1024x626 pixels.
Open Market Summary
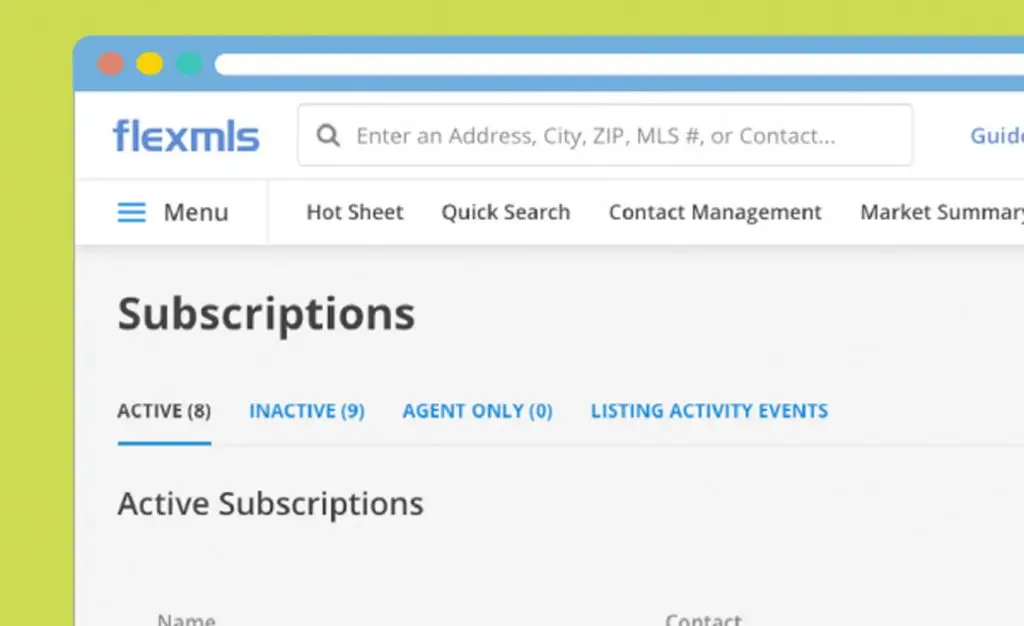[942, 212]
